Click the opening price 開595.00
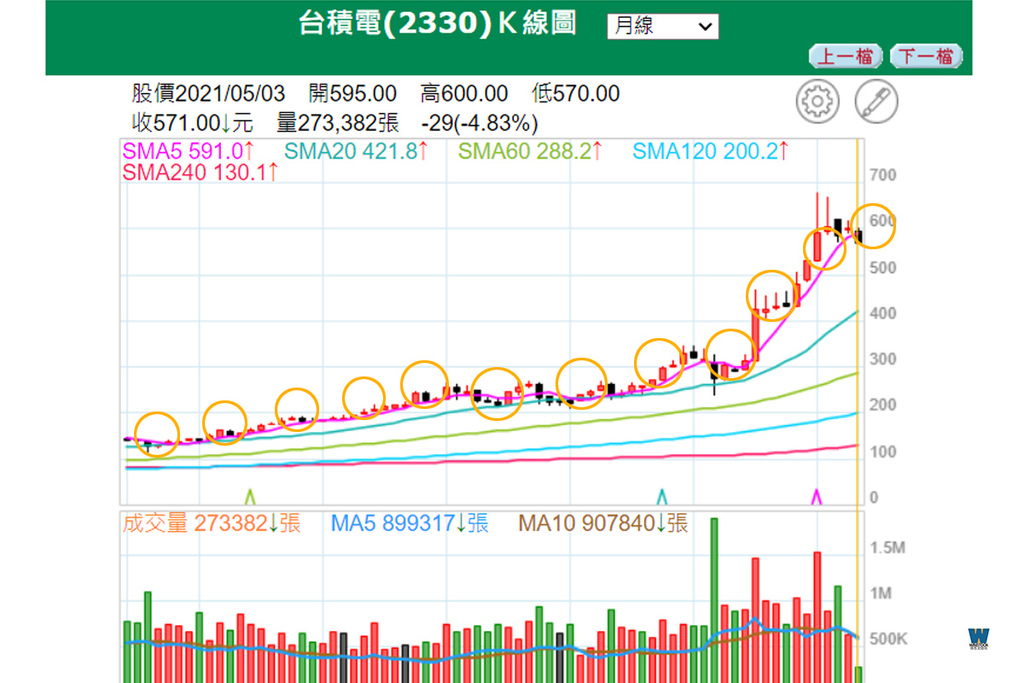Image resolution: width=1024 pixels, height=683 pixels. pos(353,93)
